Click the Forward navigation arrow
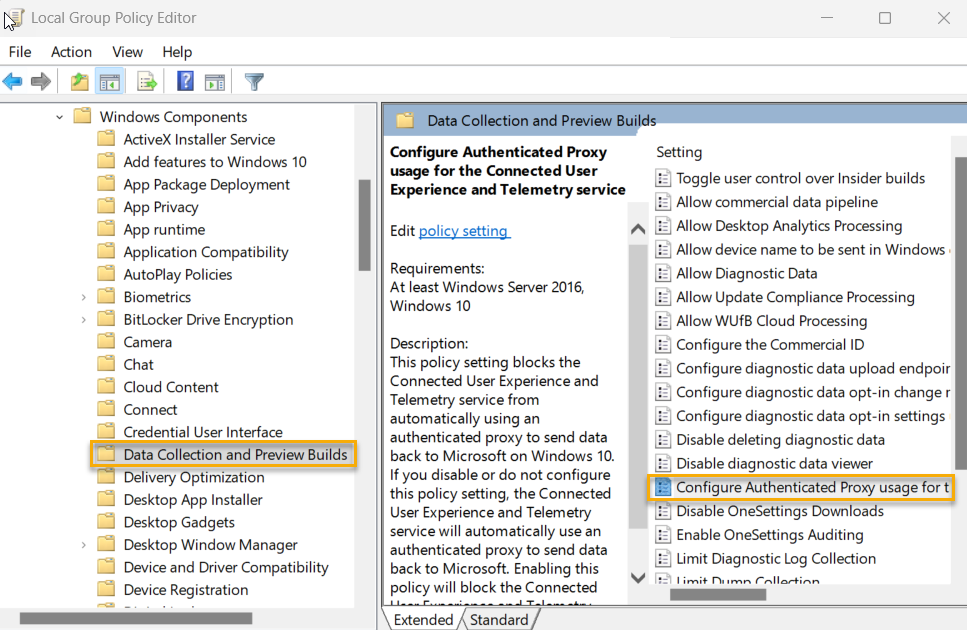The width and height of the screenshot is (967, 630). (x=38, y=81)
